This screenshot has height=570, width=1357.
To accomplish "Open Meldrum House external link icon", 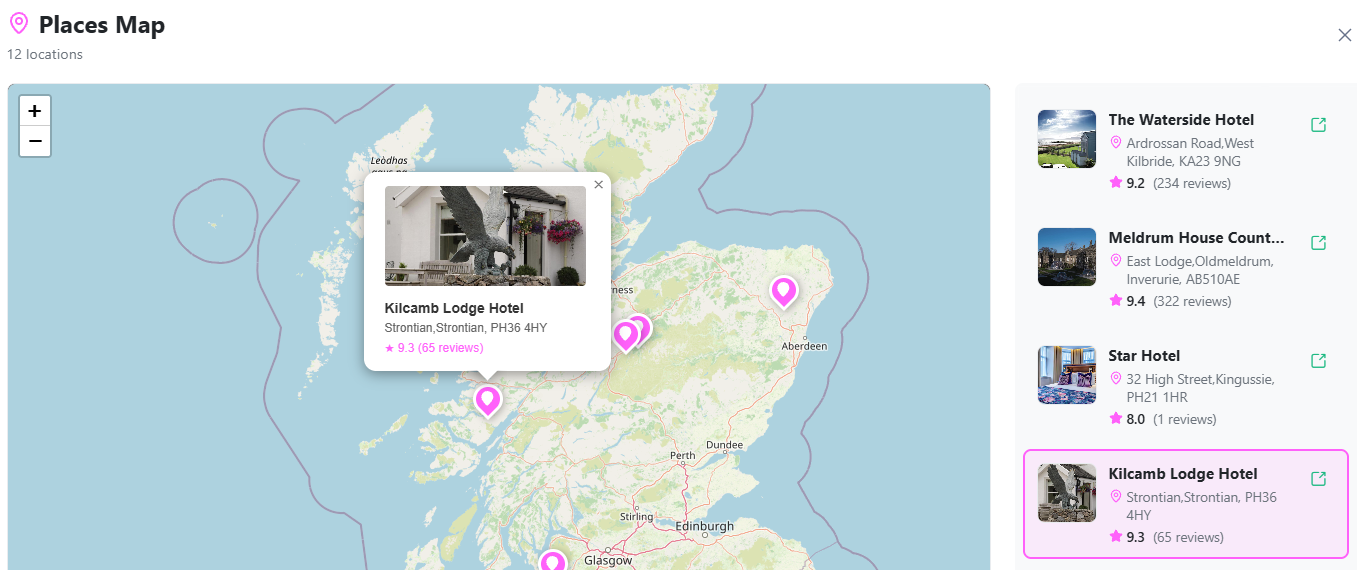I will (x=1318, y=243).
